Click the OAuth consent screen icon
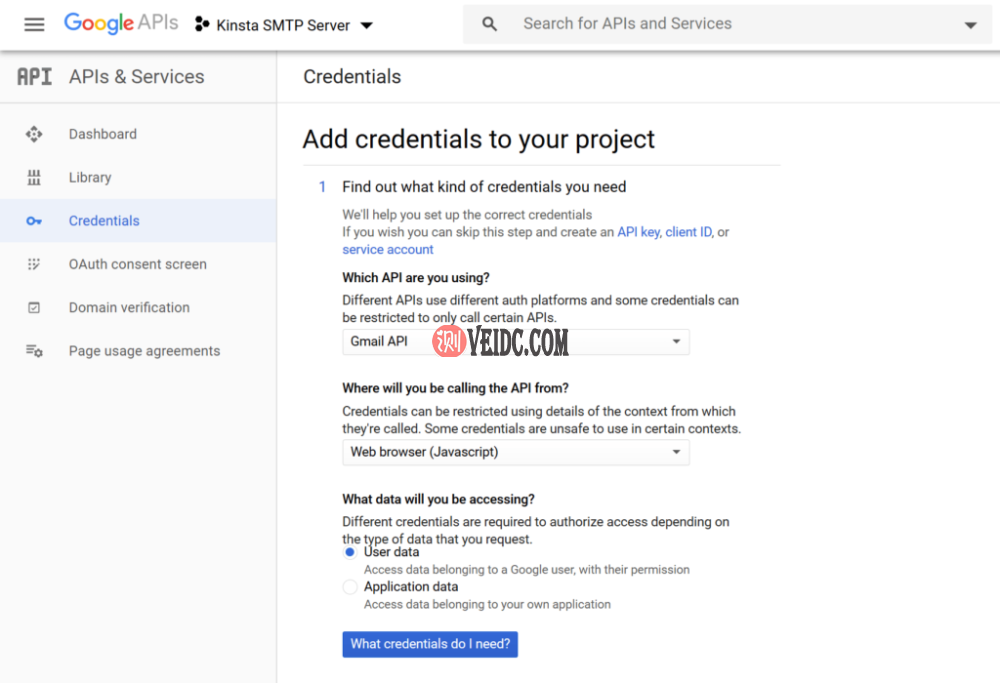Image resolution: width=1000 pixels, height=683 pixels. (x=34, y=264)
